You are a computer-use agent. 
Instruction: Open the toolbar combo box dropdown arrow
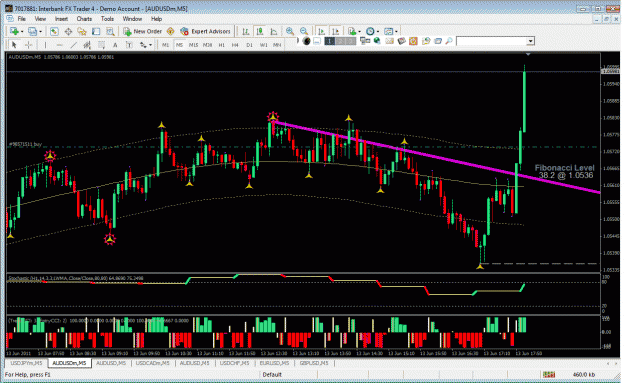pyautogui.click(x=531, y=41)
